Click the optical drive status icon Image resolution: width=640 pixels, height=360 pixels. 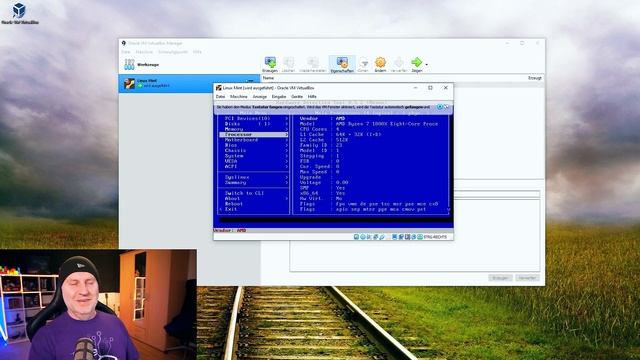pyautogui.click(x=362, y=237)
